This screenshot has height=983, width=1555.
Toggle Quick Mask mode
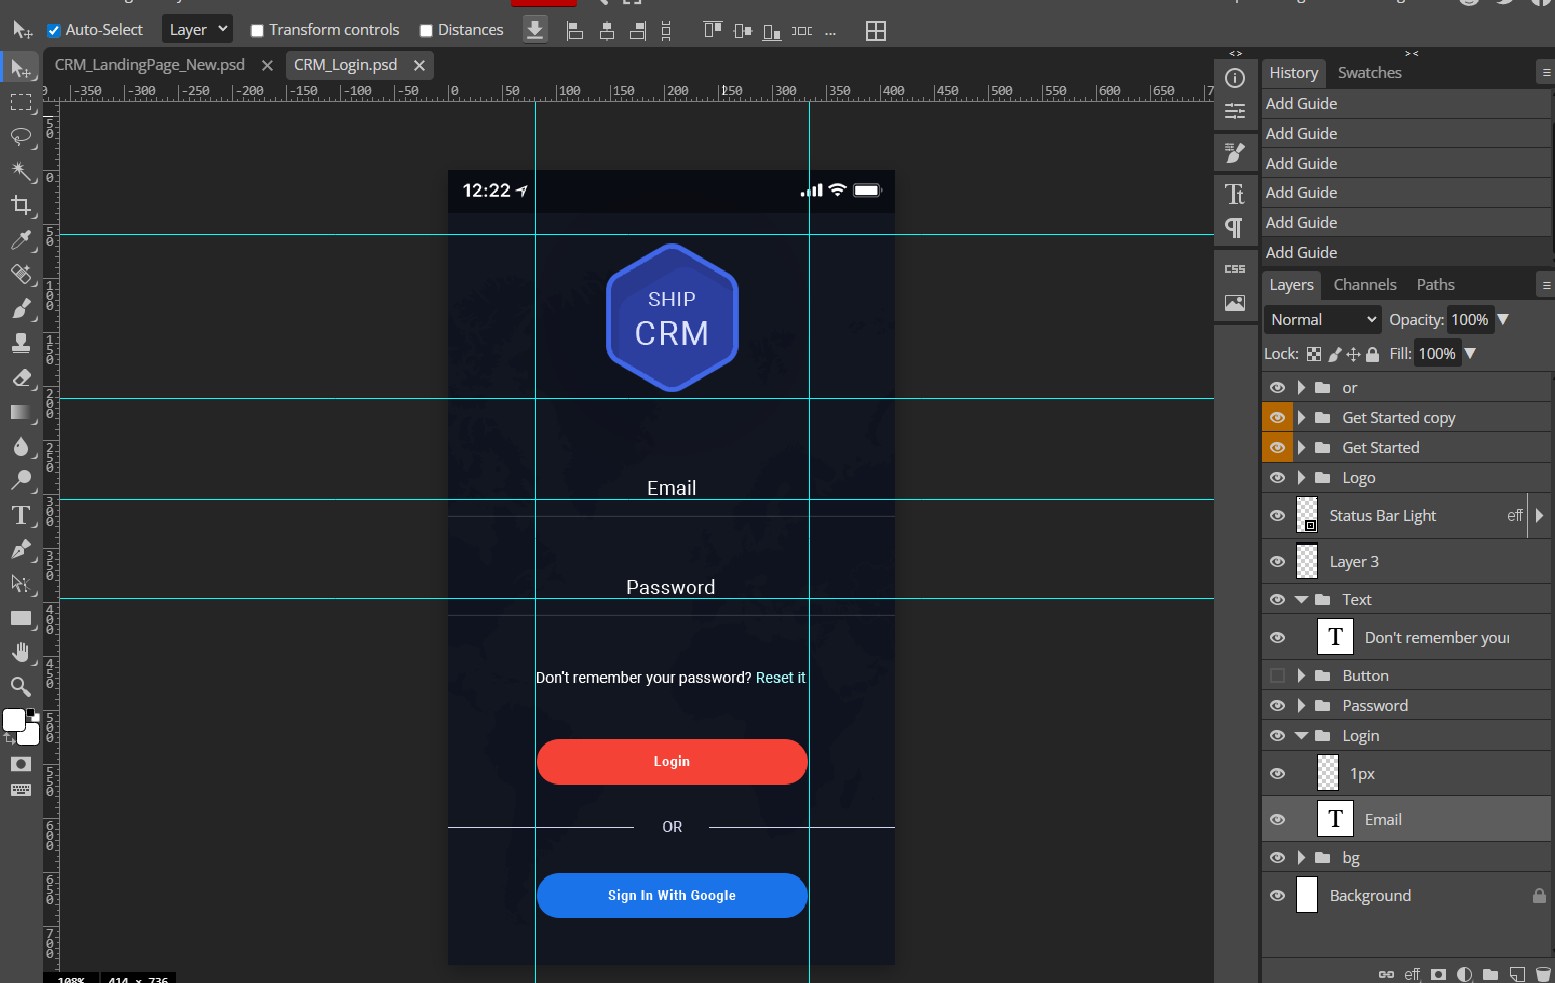(21, 764)
